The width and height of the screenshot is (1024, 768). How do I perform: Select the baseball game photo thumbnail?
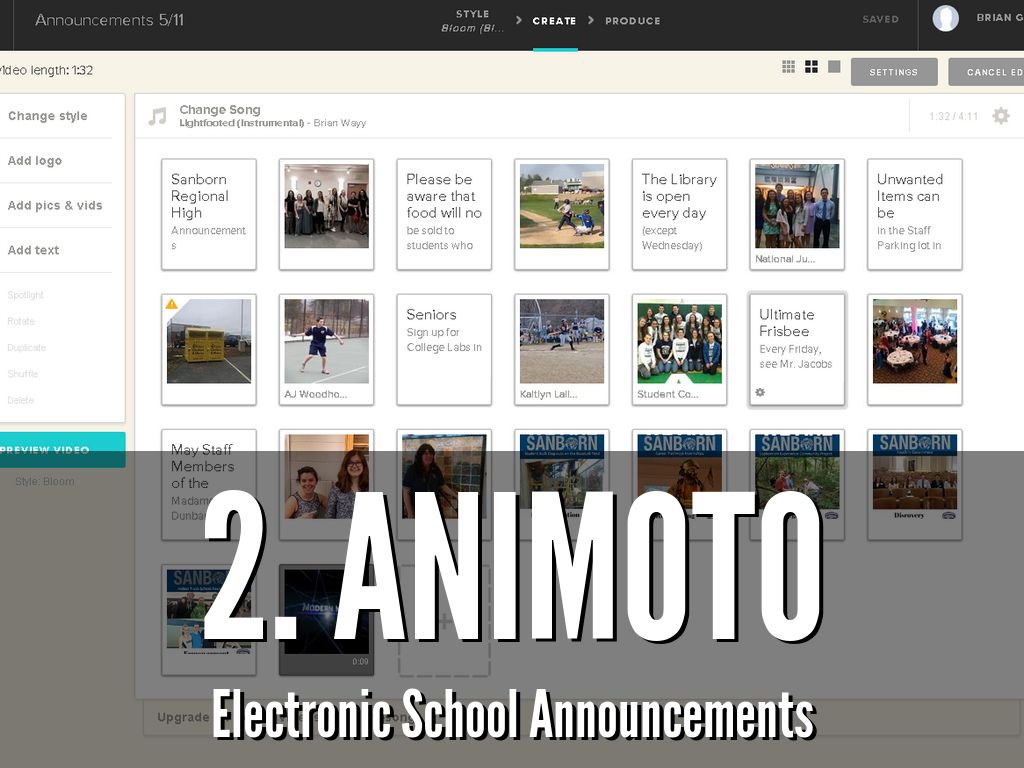click(562, 206)
